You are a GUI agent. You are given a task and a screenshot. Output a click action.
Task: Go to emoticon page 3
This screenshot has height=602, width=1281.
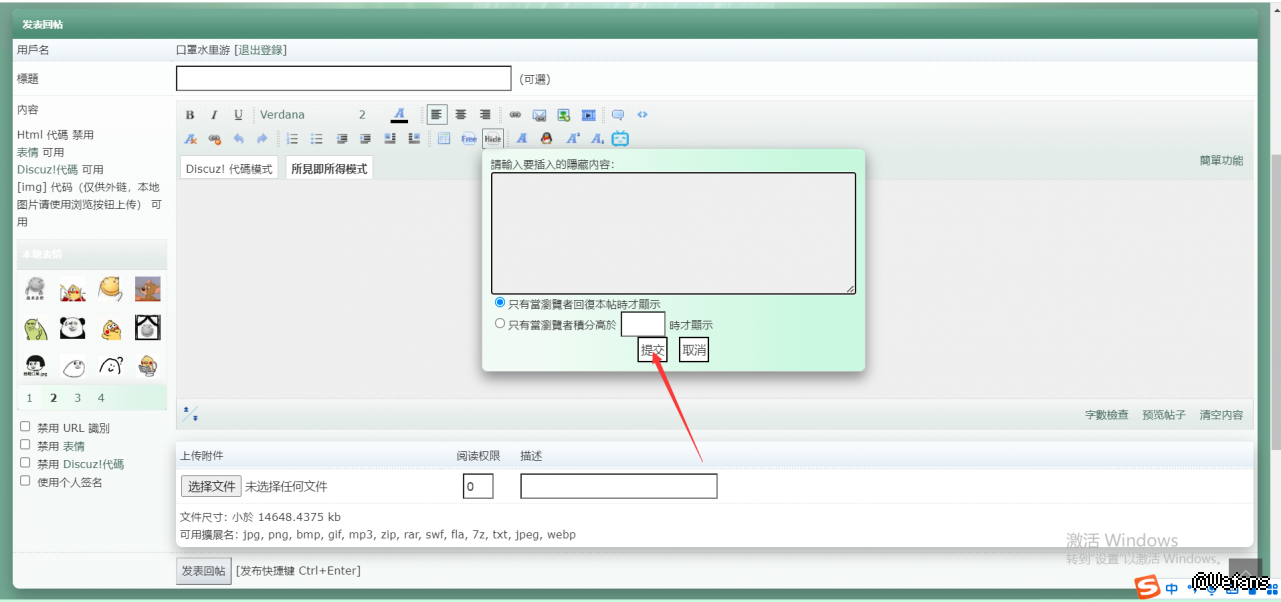(x=77, y=398)
